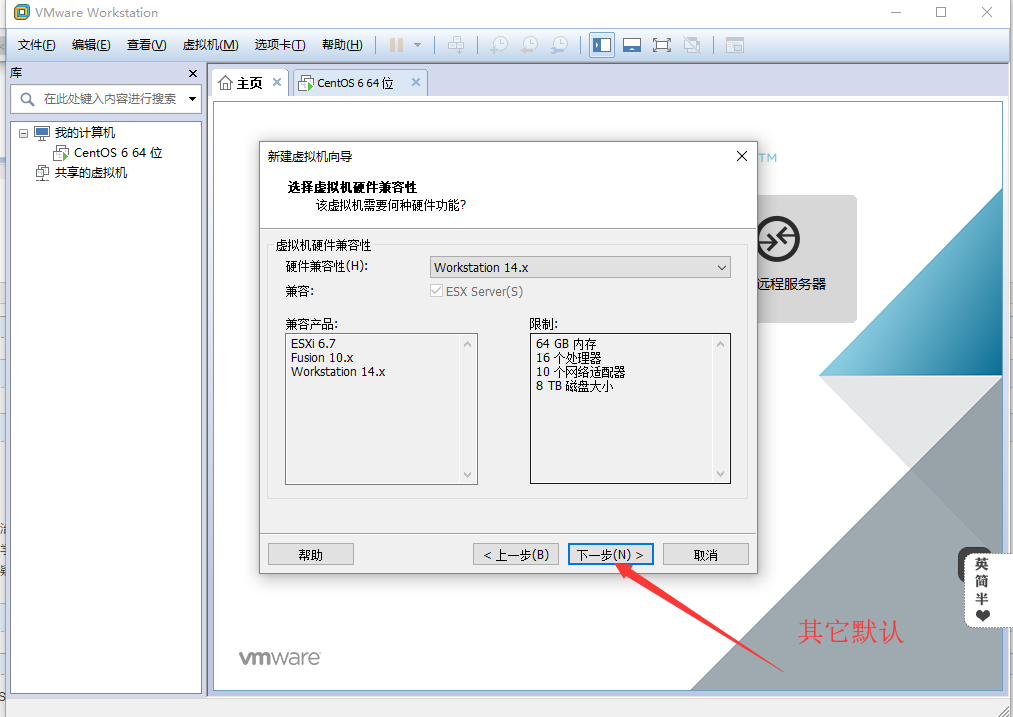Open the 帮助(H) menu
Image resolution: width=1013 pixels, height=717 pixels.
tap(342, 45)
